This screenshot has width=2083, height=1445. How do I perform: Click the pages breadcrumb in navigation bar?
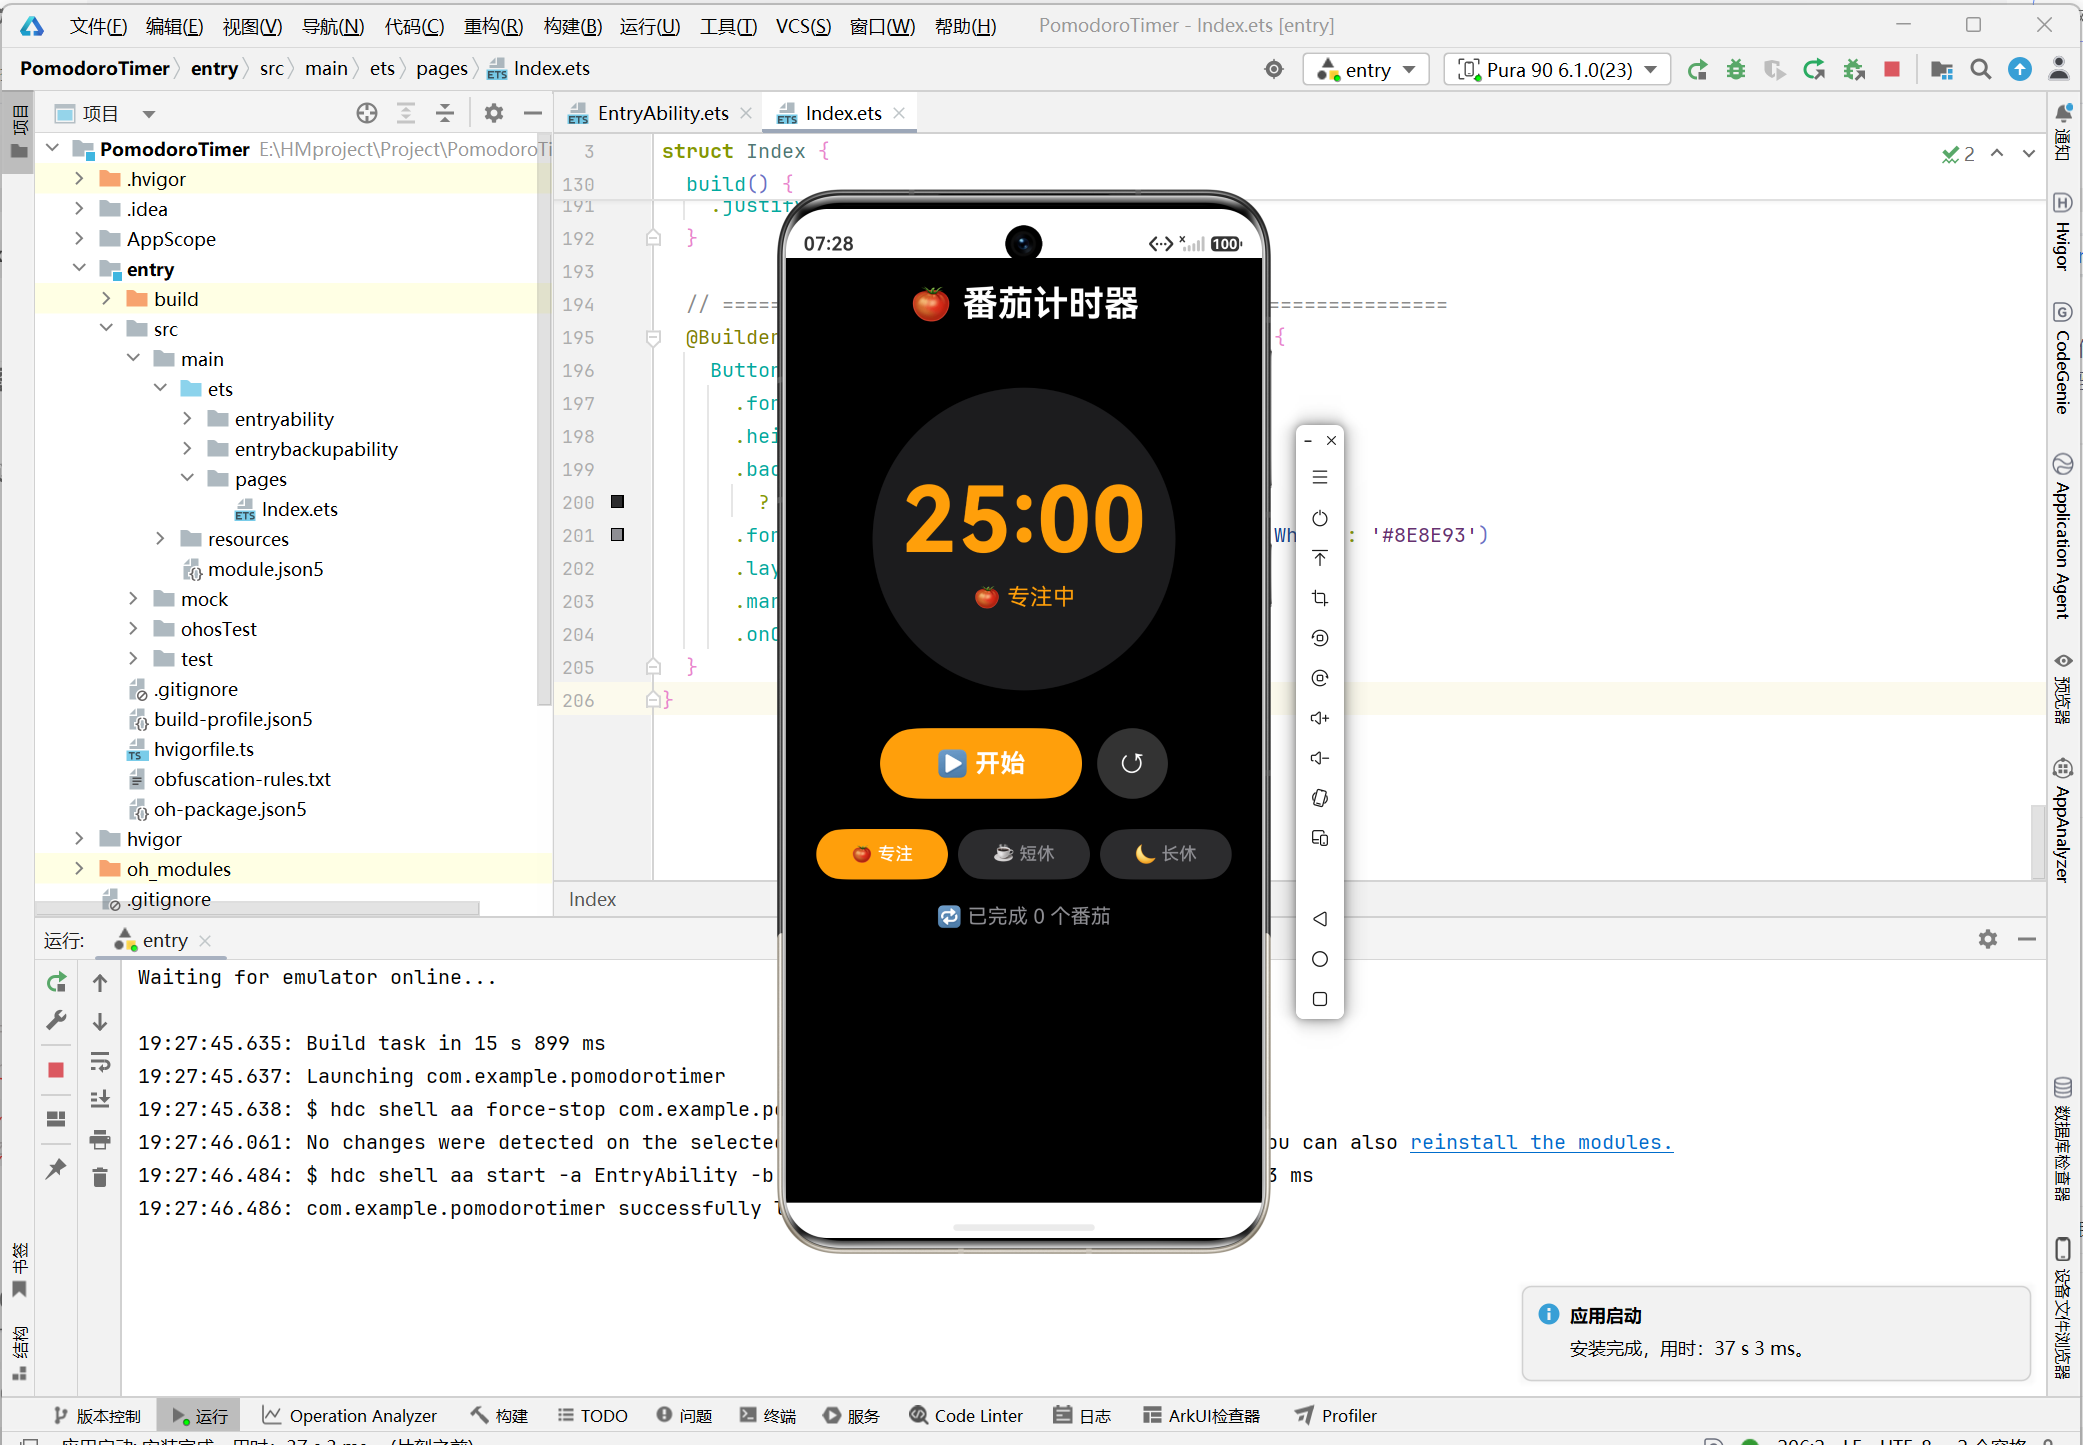pos(442,69)
